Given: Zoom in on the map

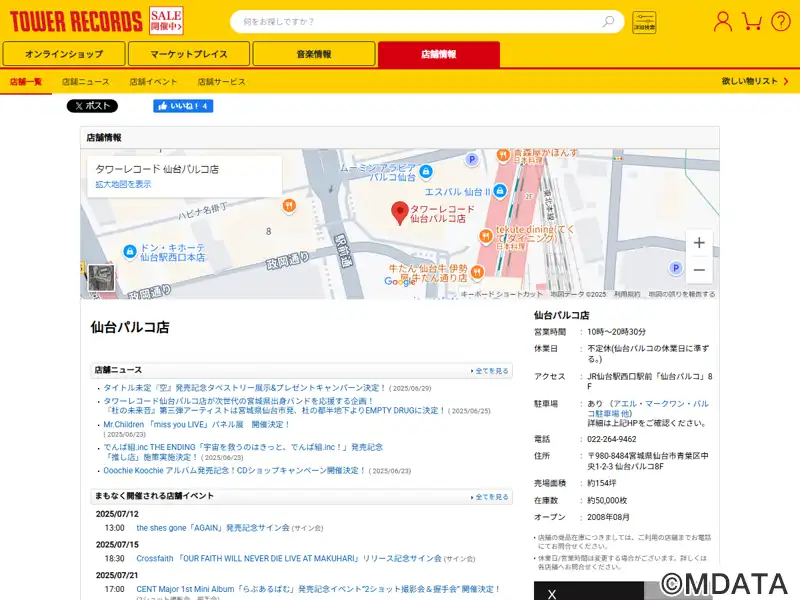Looking at the screenshot, I should 699,243.
